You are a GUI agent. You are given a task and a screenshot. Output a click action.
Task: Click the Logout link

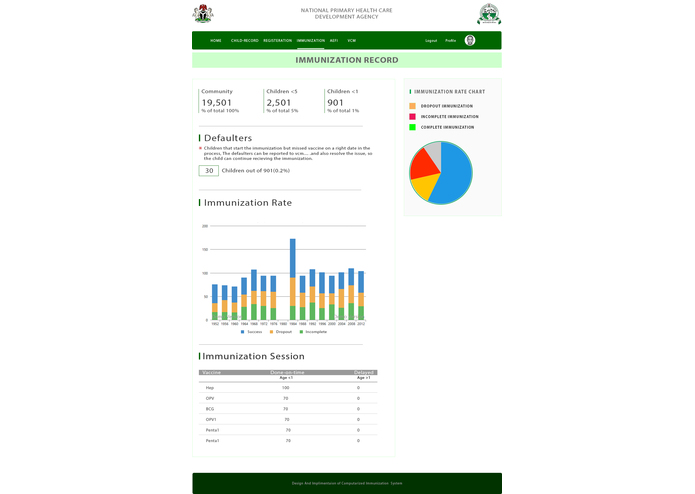(431, 40)
